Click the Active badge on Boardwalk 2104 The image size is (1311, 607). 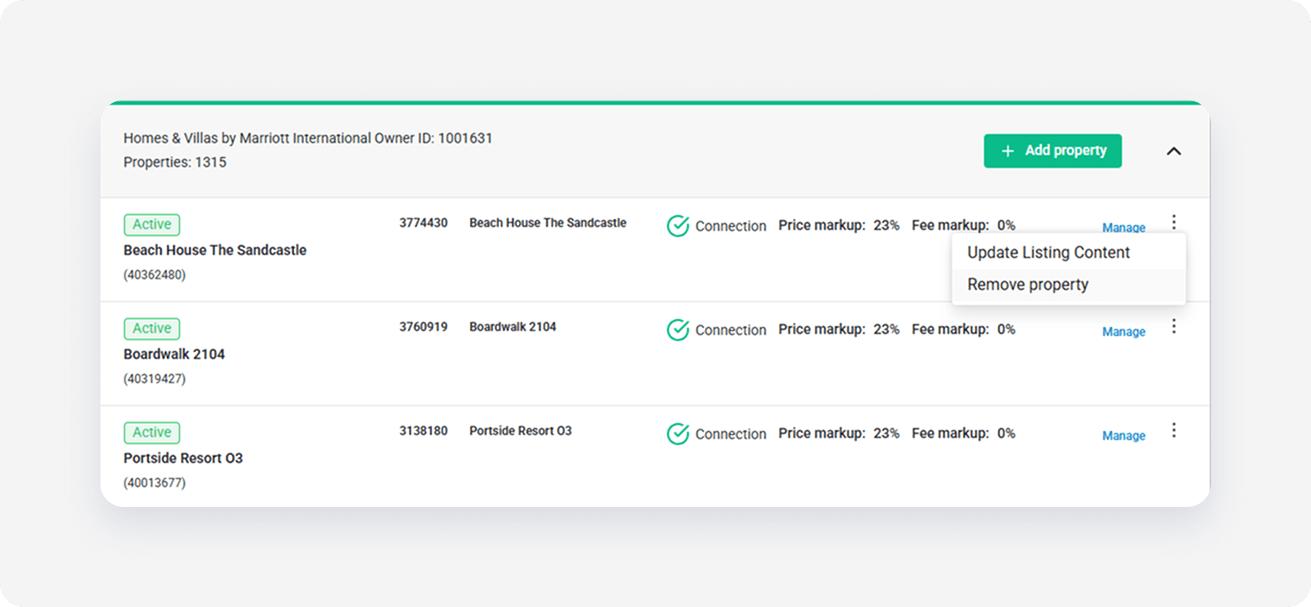(x=152, y=329)
